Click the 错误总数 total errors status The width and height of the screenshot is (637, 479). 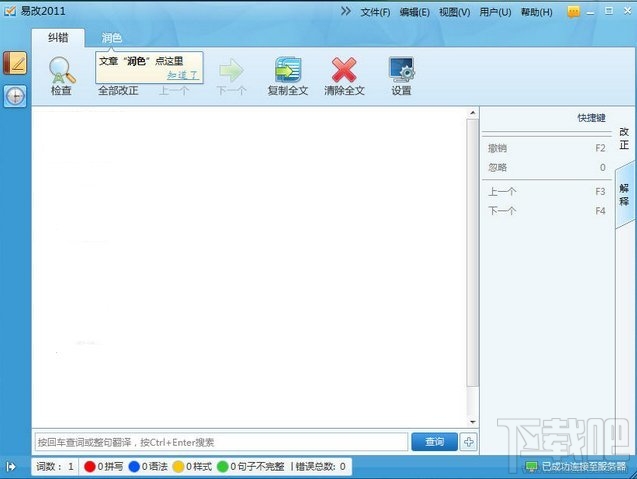pos(320,466)
